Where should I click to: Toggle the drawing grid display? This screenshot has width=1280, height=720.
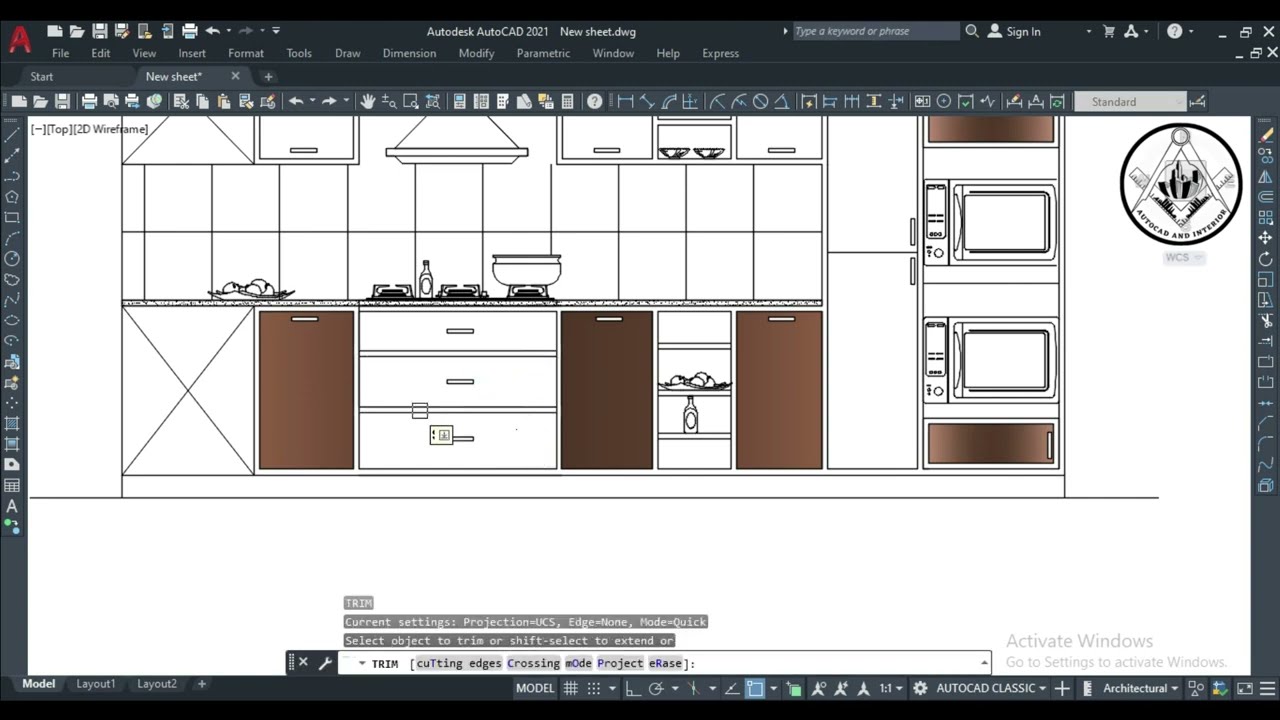571,688
